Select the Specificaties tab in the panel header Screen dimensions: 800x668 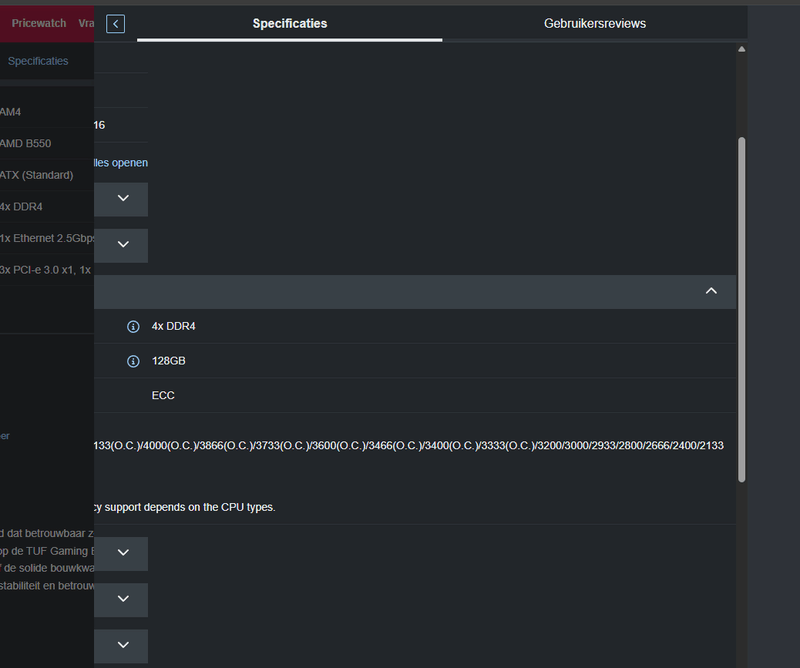(x=290, y=23)
